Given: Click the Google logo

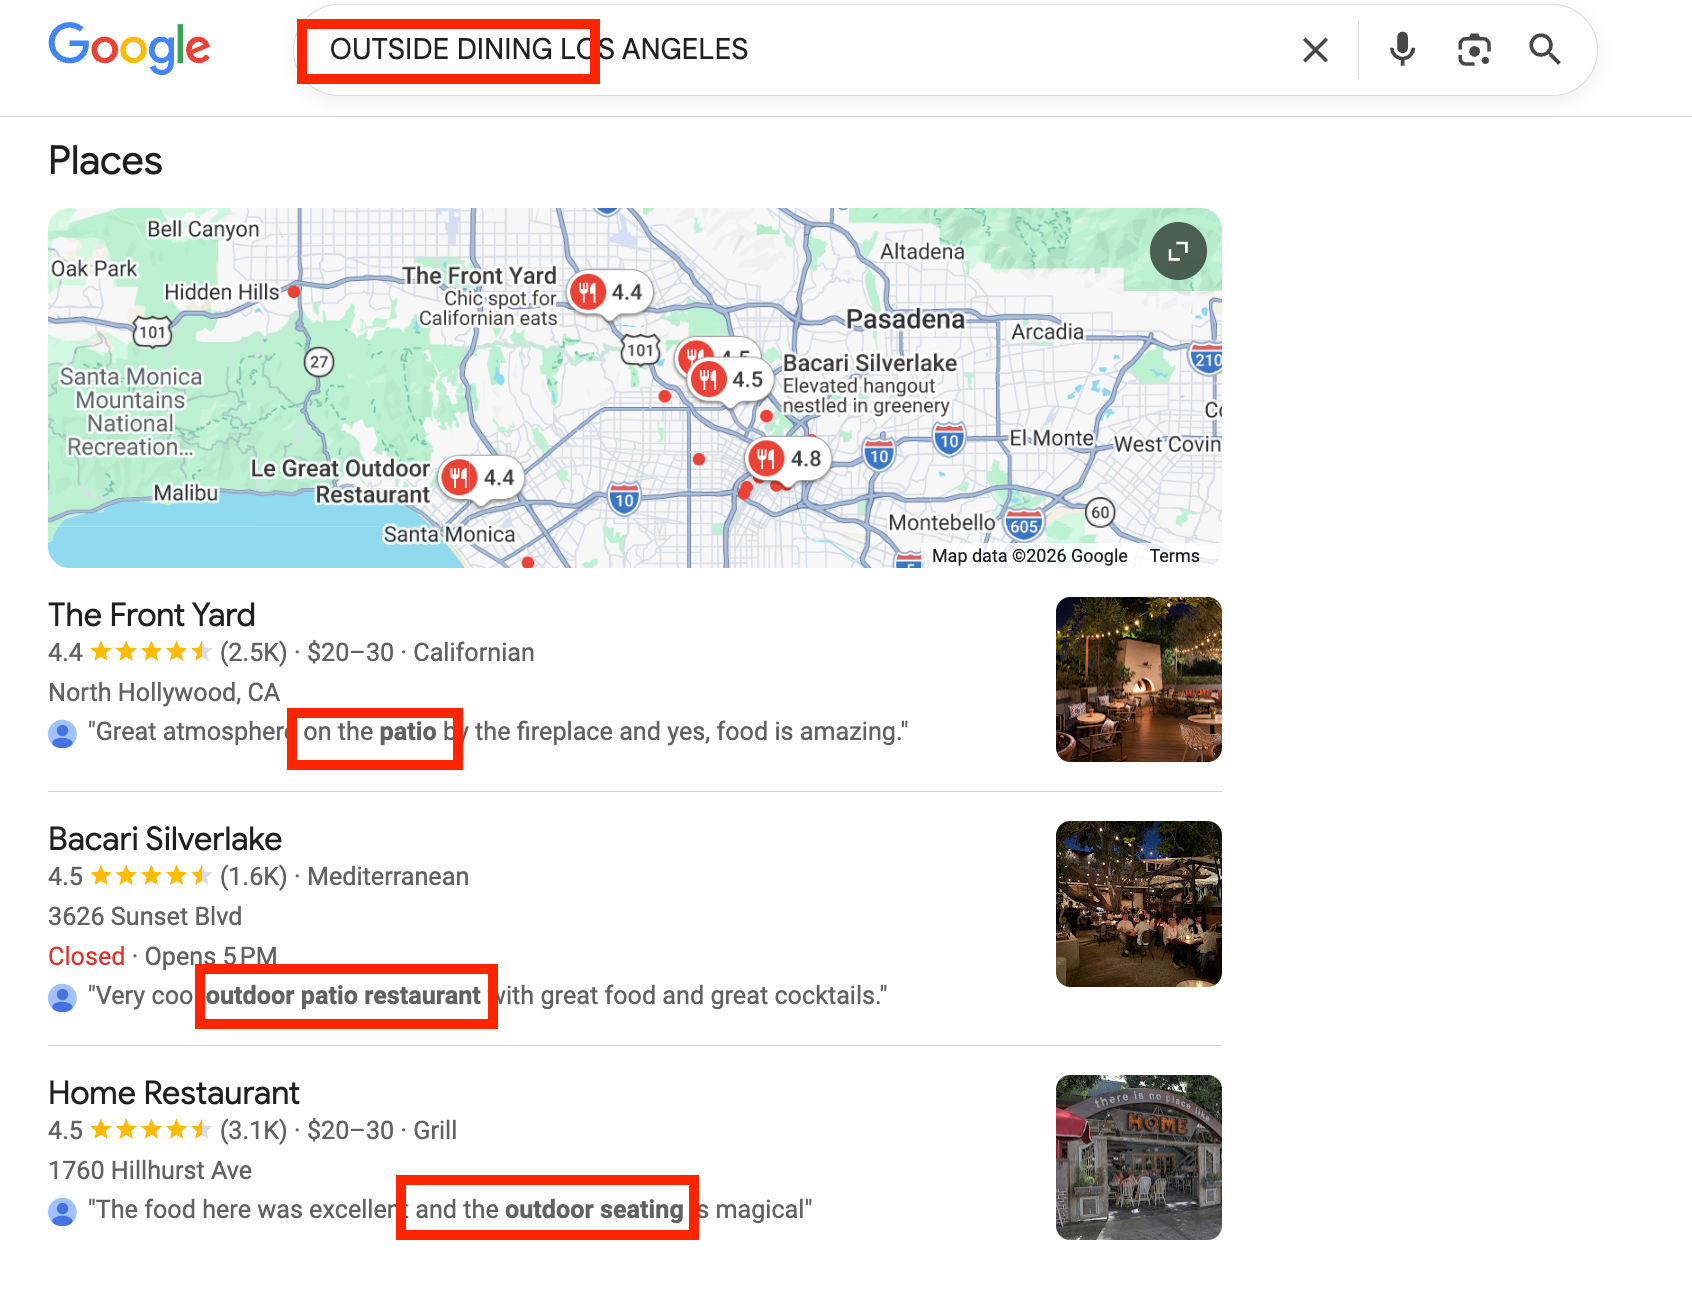Looking at the screenshot, I should [129, 48].
